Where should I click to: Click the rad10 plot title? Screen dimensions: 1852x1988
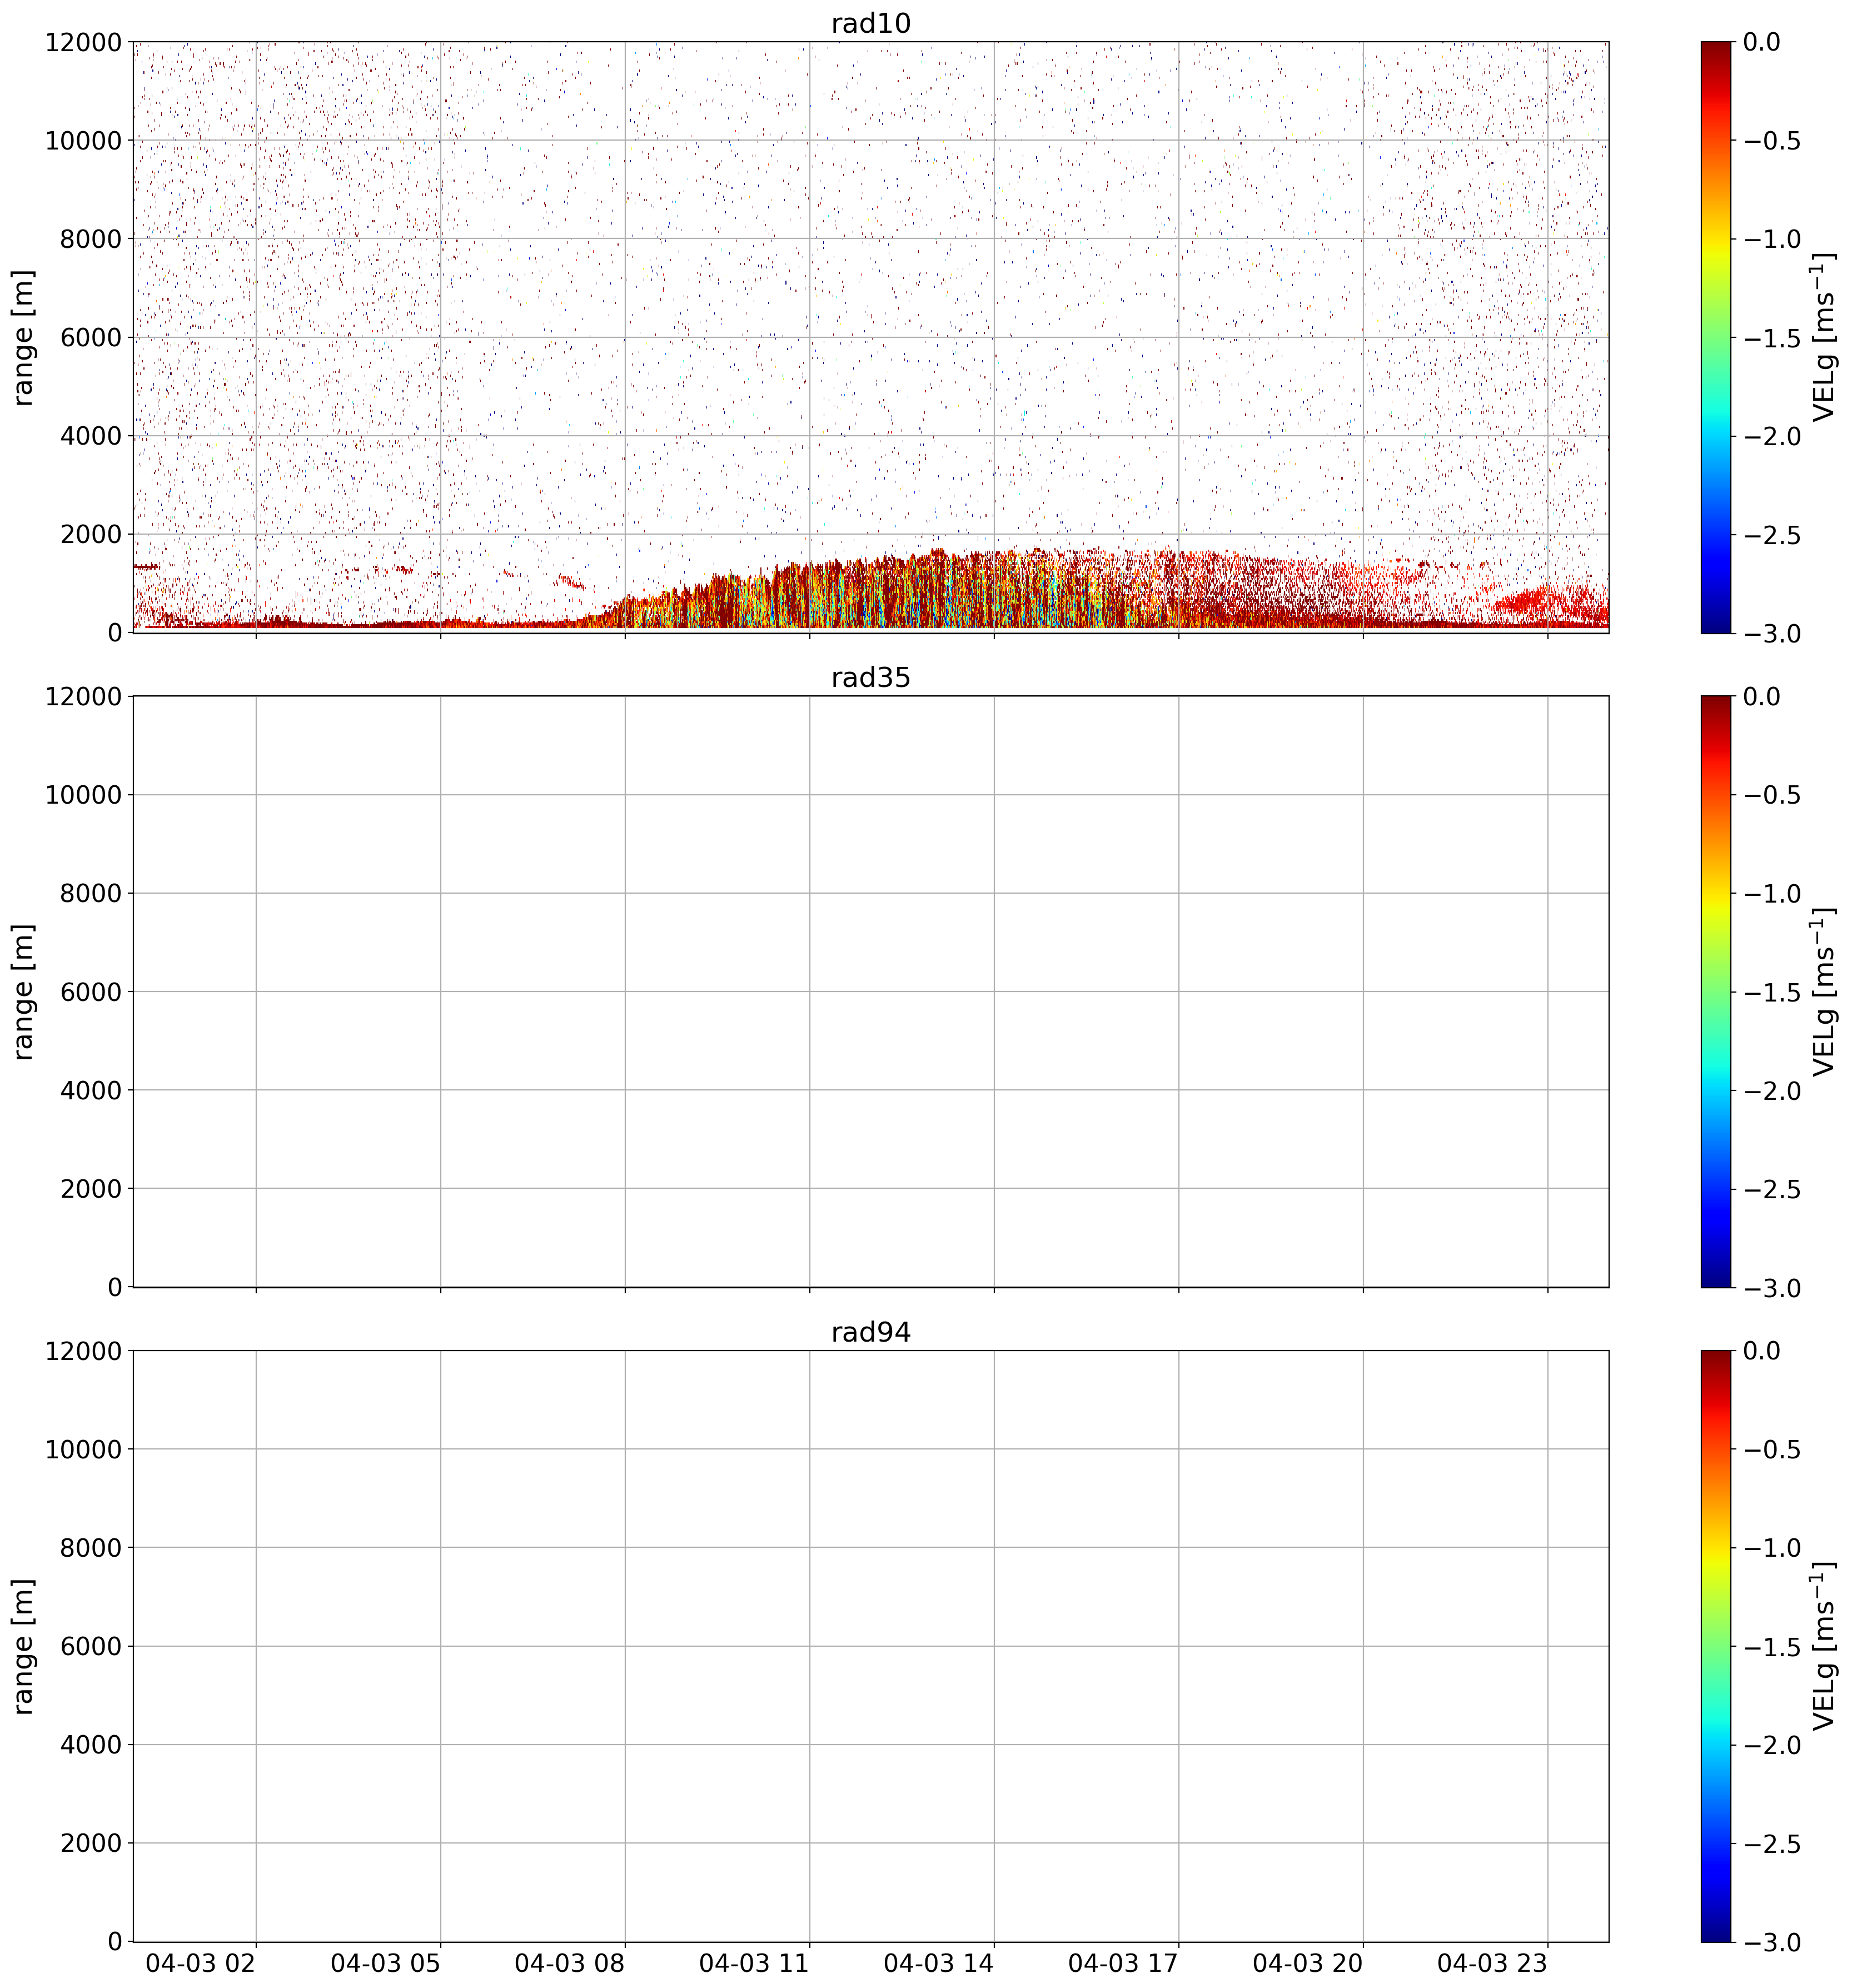[870, 23]
